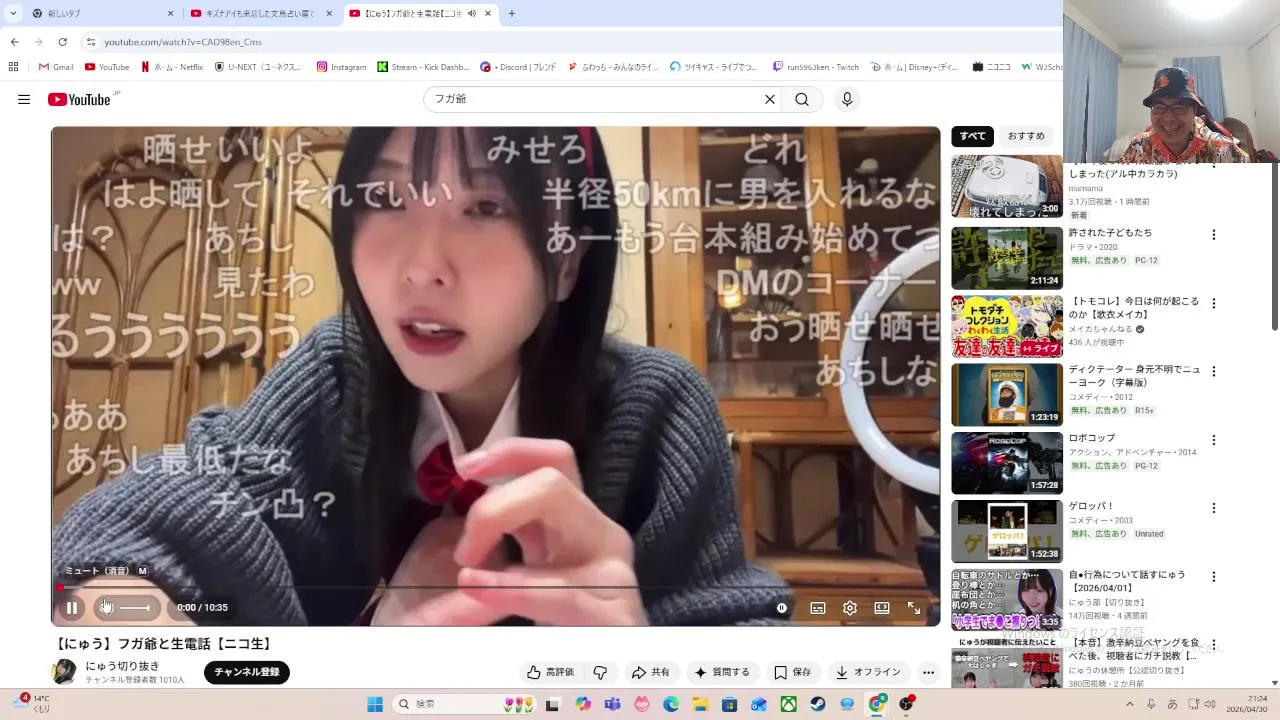The height and width of the screenshot is (720, 1280).
Task: Open site info icon in address bar
Action: (x=91, y=42)
